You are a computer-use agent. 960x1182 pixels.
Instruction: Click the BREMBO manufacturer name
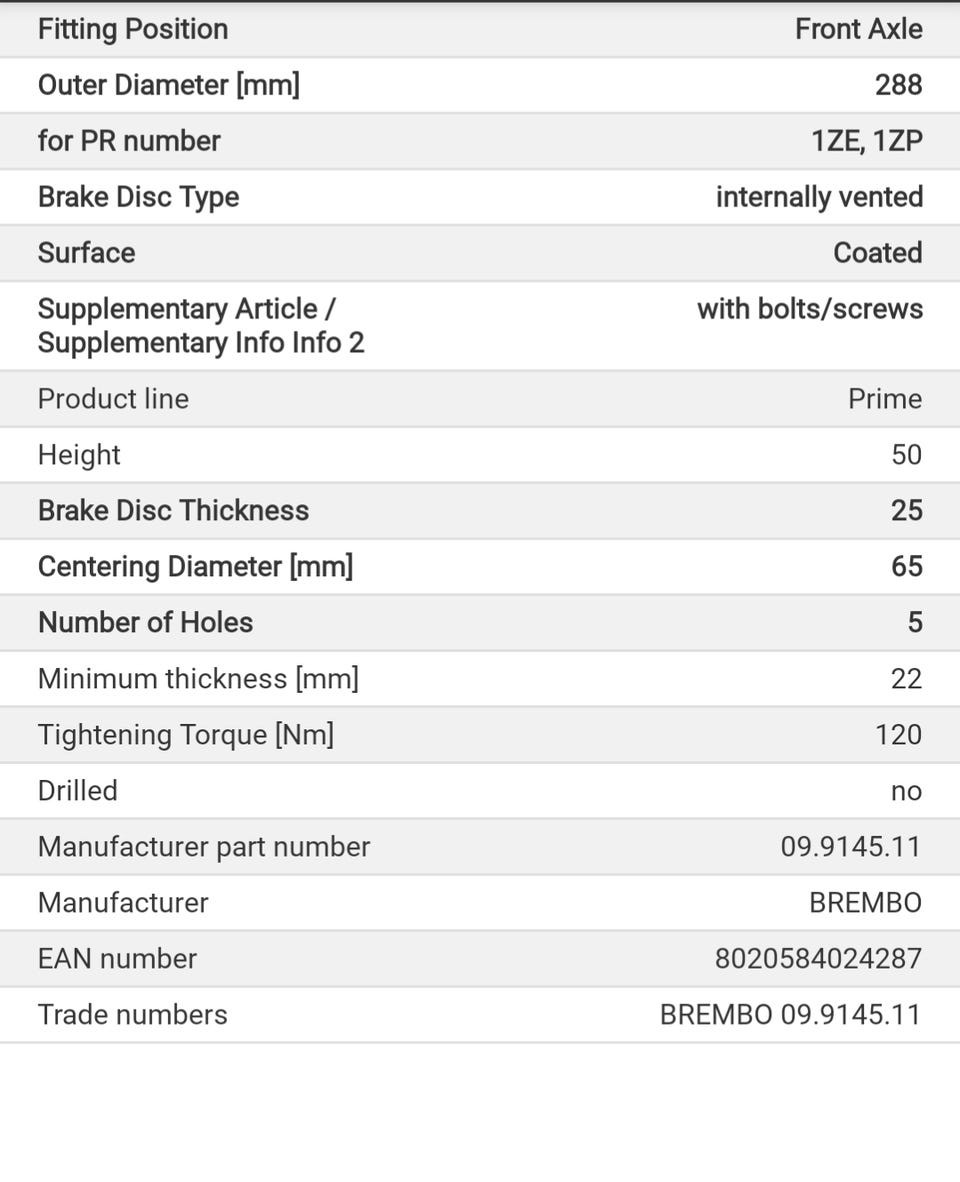pos(865,903)
